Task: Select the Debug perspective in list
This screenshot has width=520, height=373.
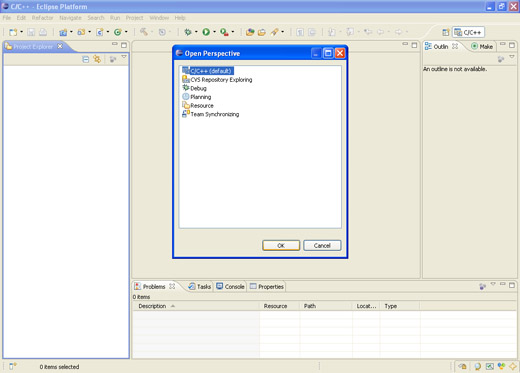Action: [194, 88]
